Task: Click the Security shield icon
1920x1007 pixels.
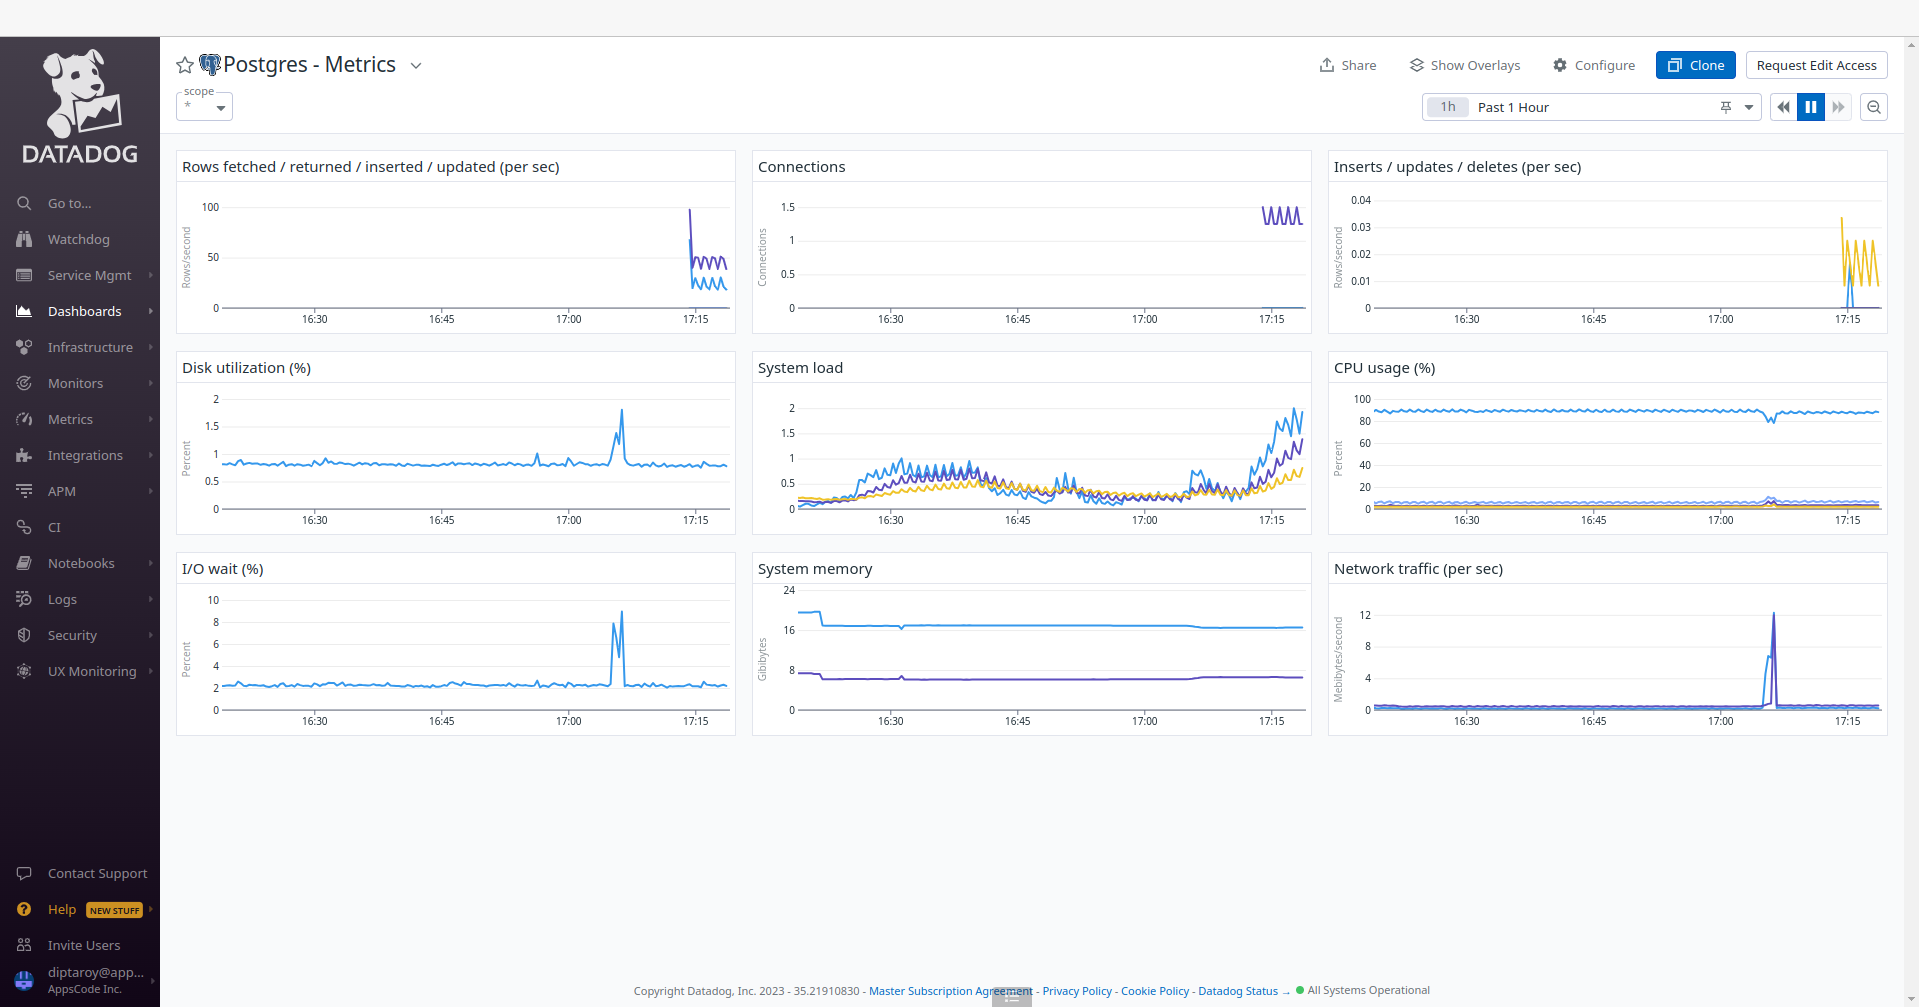Action: click(x=24, y=635)
